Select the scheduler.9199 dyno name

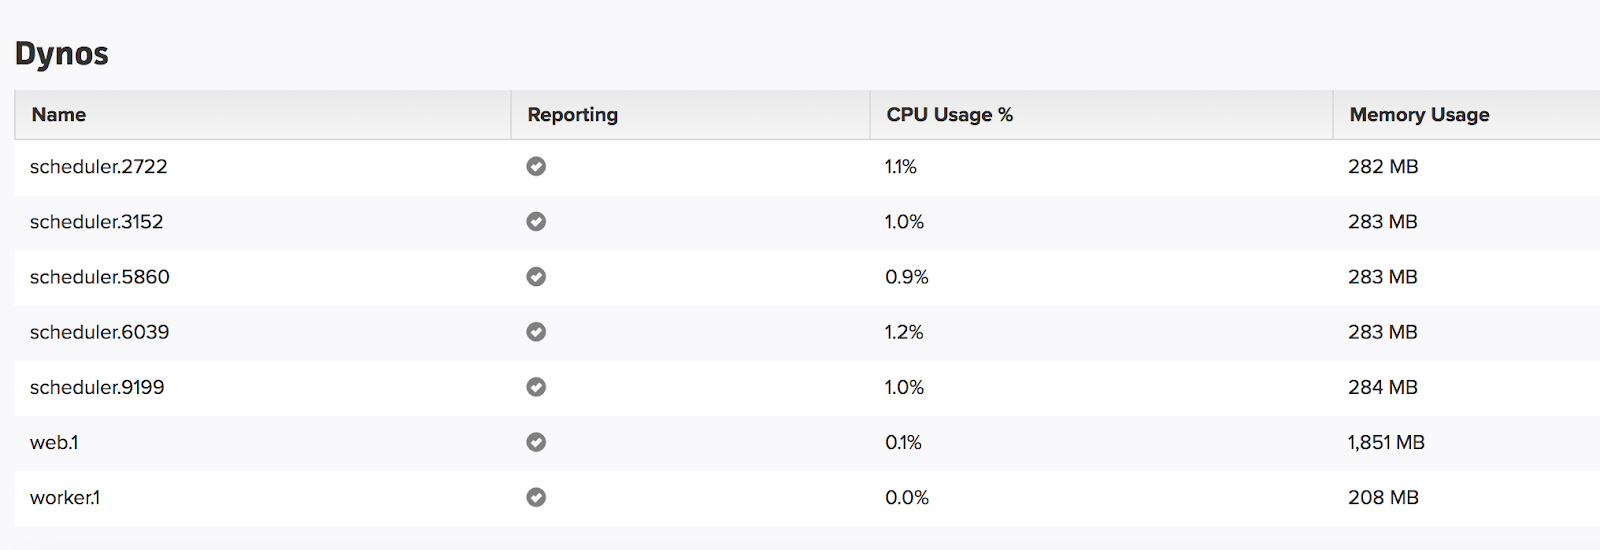(x=97, y=387)
